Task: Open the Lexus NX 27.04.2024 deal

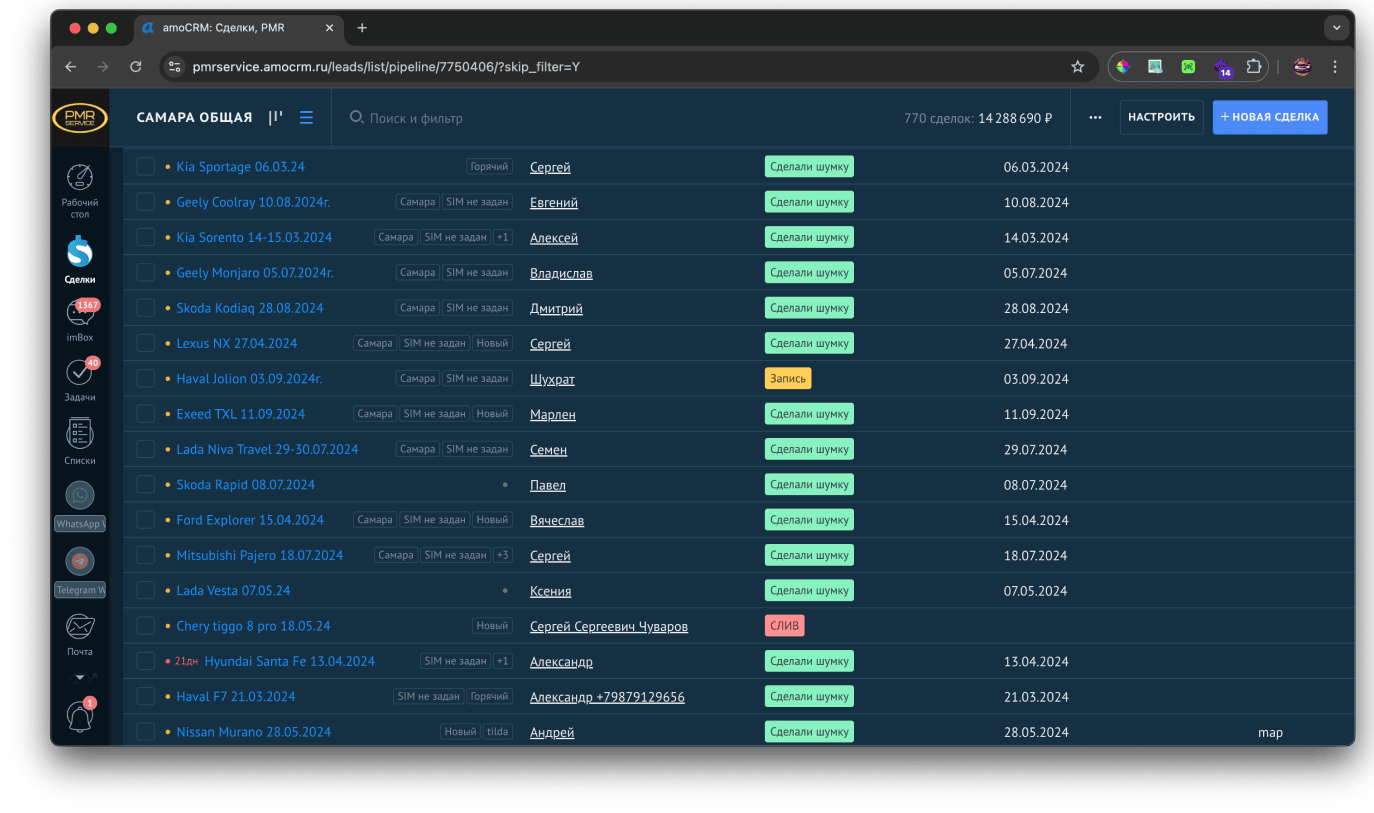Action: tap(237, 343)
